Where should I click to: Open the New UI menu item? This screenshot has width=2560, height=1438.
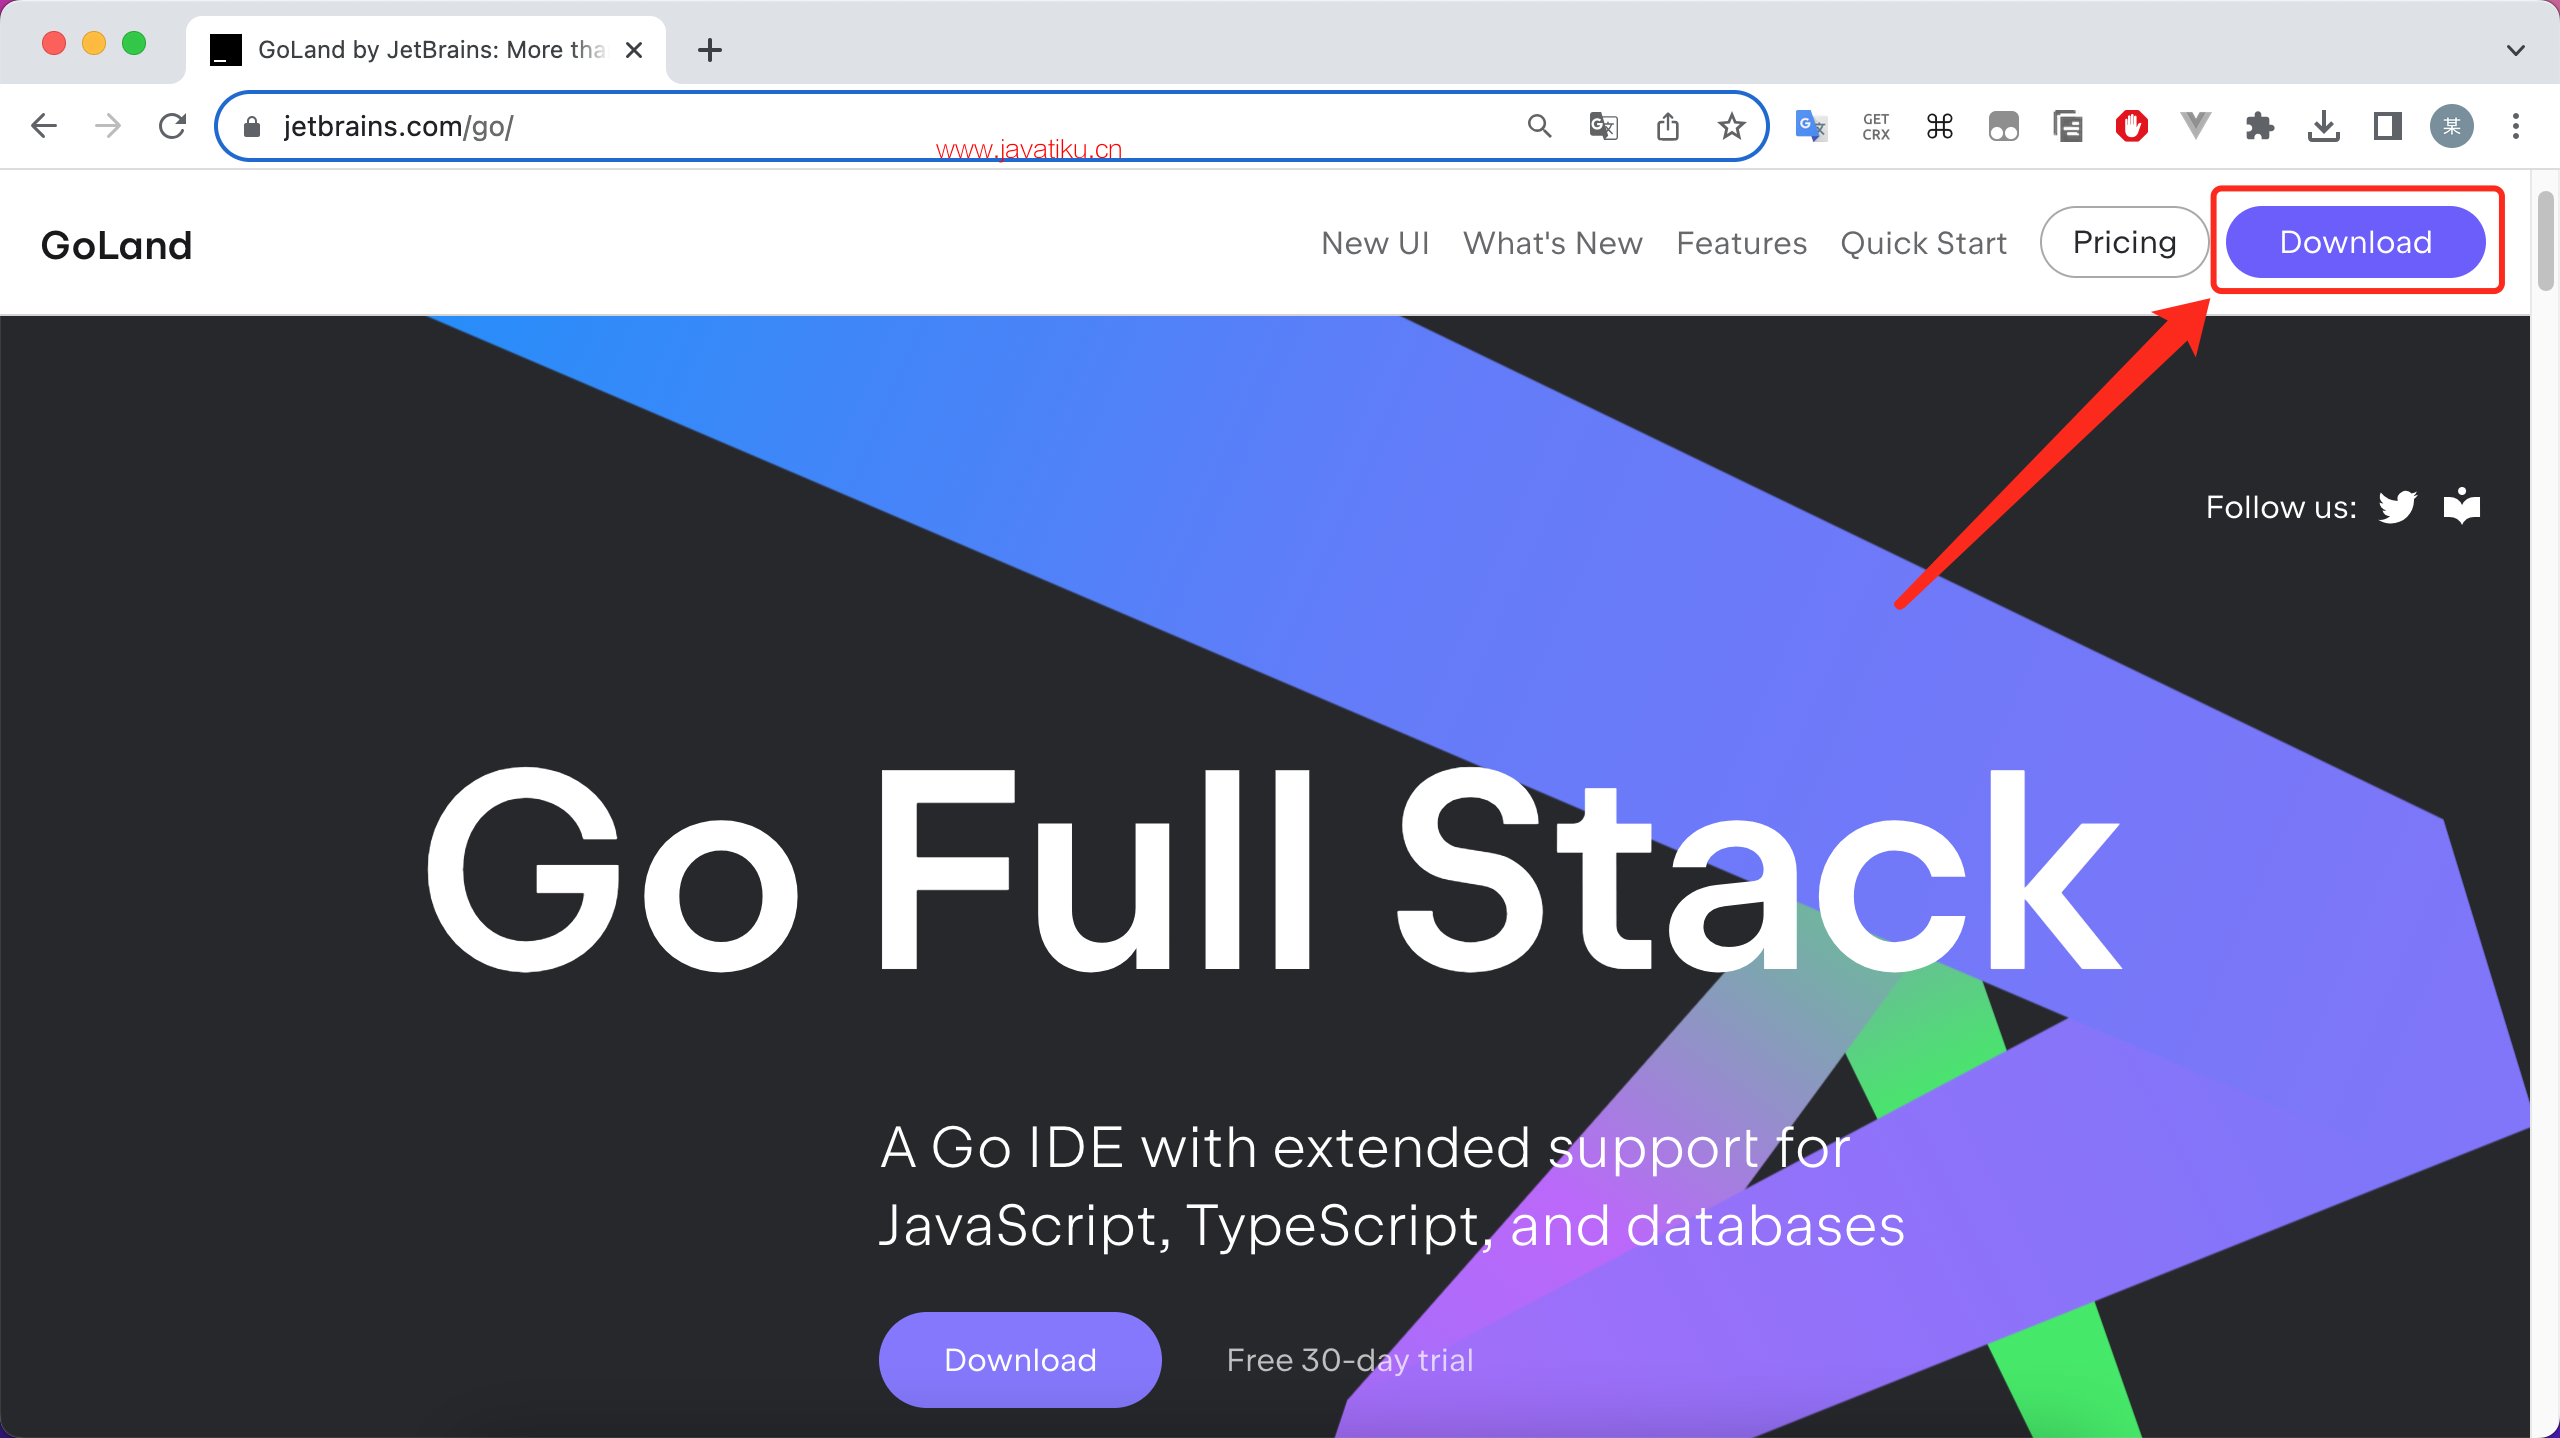click(x=1376, y=243)
